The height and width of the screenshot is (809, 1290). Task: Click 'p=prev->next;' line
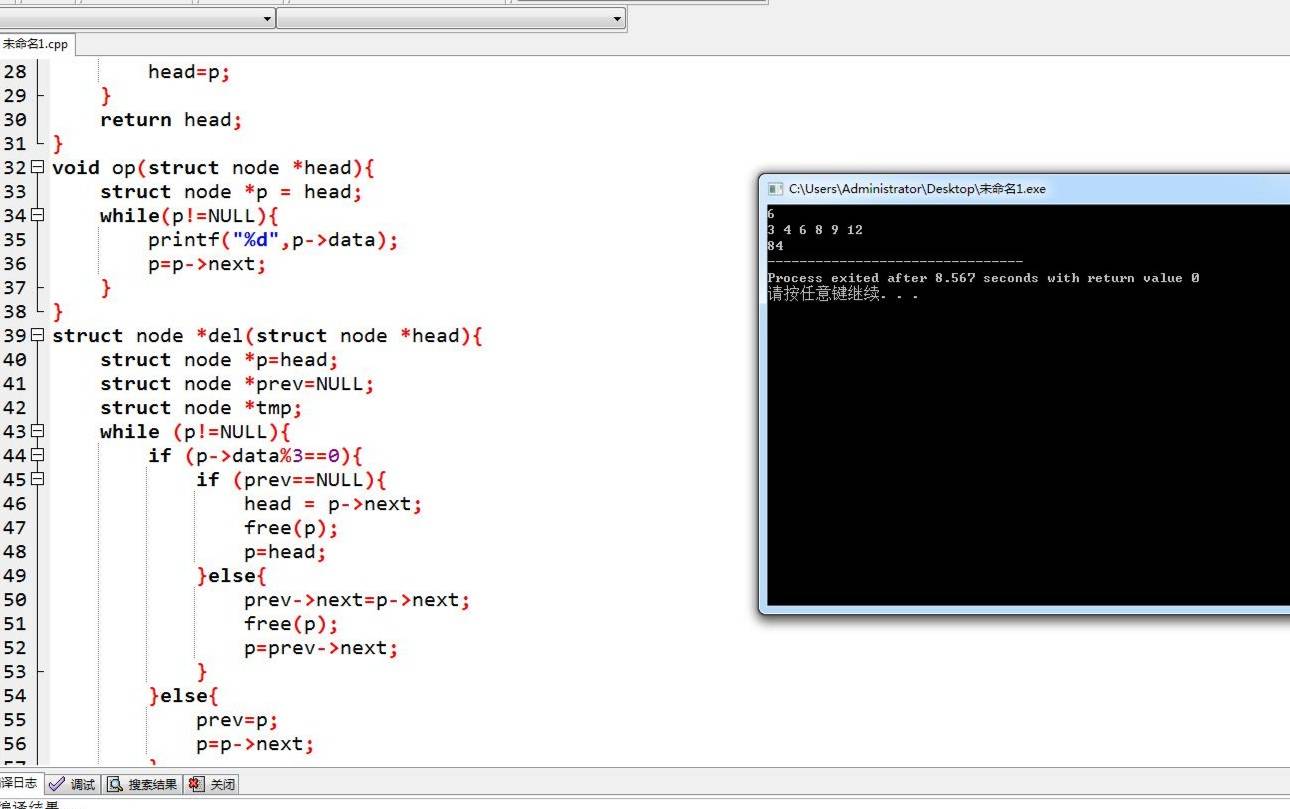(x=321, y=647)
